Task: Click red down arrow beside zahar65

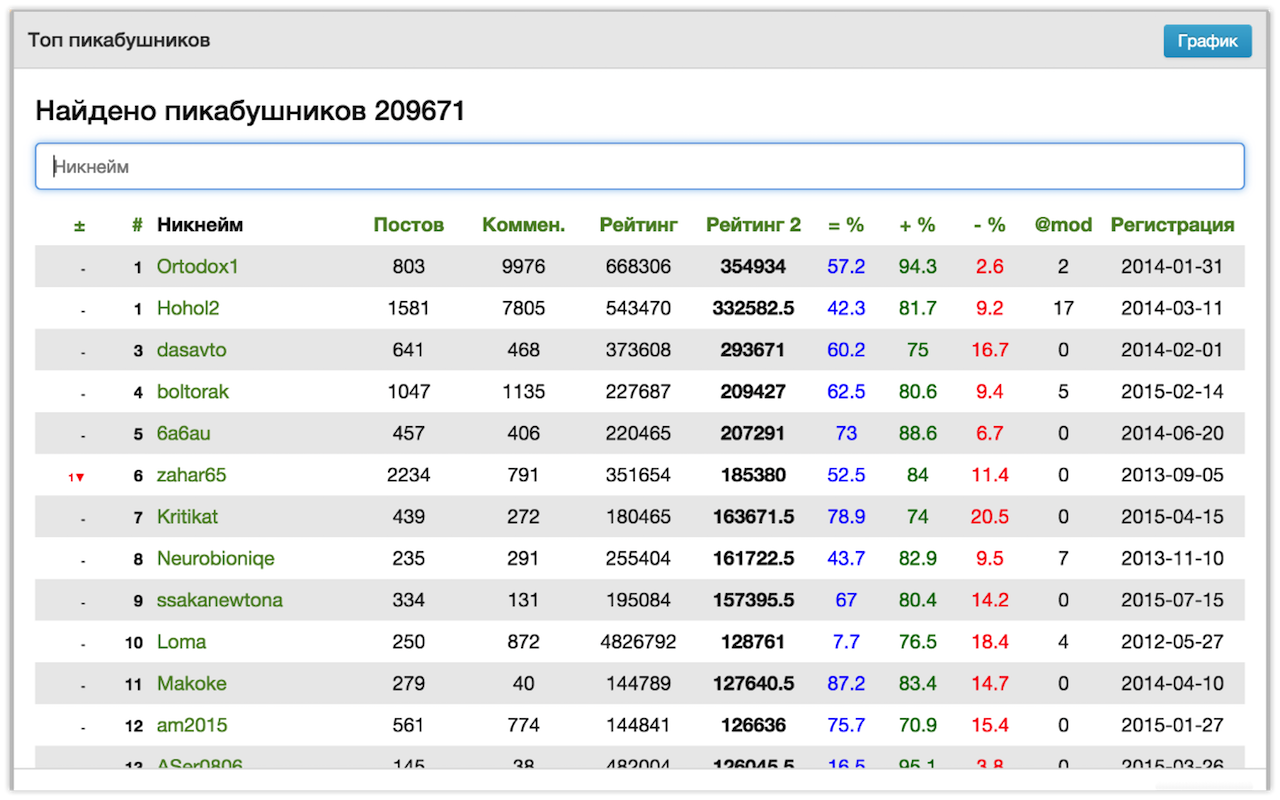Action: pos(77,477)
